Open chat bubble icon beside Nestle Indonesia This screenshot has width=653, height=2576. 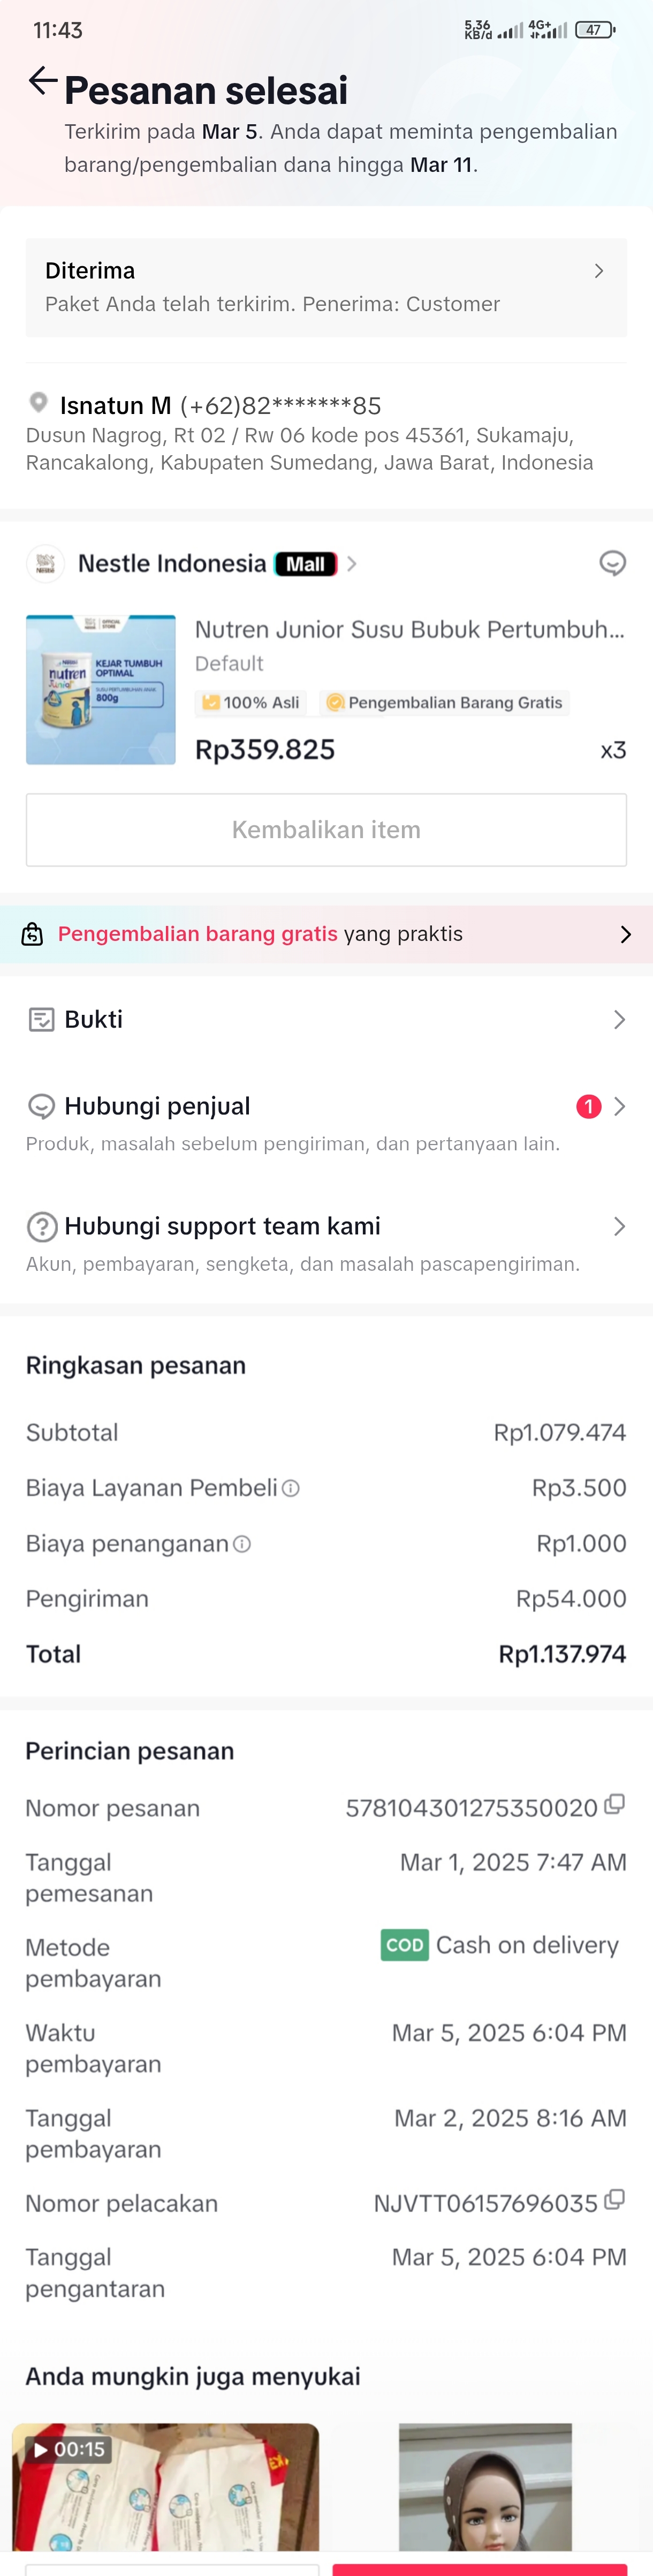(x=612, y=564)
